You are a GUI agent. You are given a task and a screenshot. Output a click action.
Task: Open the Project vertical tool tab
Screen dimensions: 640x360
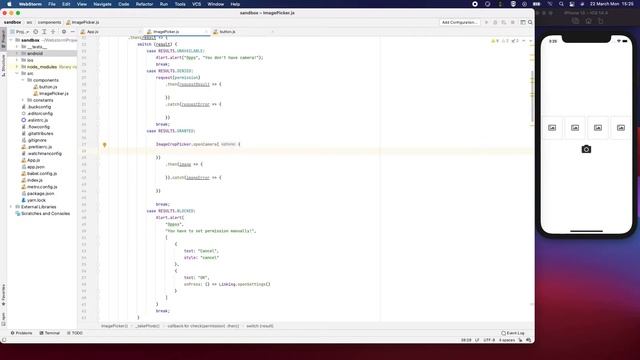pyautogui.click(x=3, y=39)
